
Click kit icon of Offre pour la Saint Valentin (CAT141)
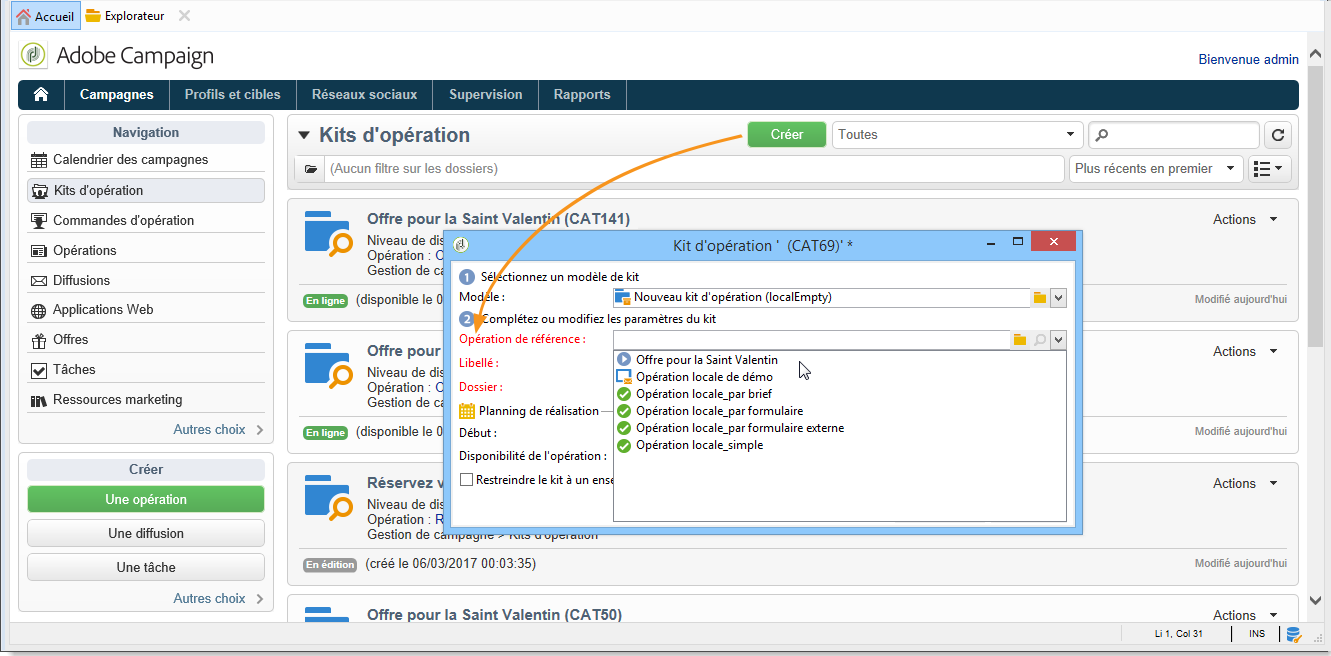[328, 236]
